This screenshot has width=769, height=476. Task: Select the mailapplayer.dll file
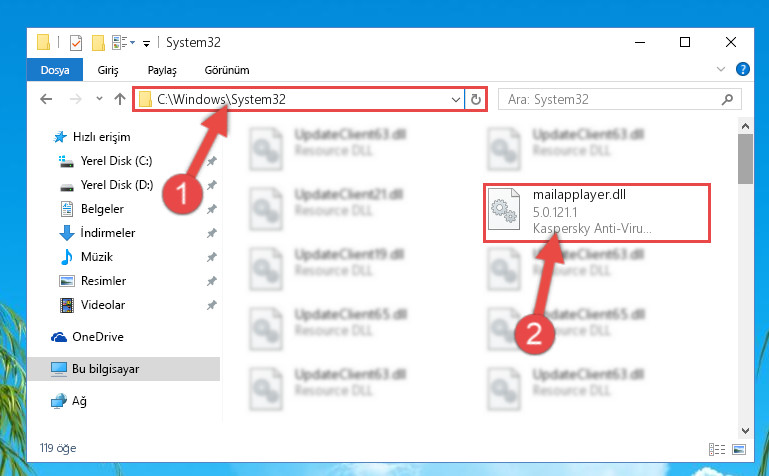[x=596, y=212]
